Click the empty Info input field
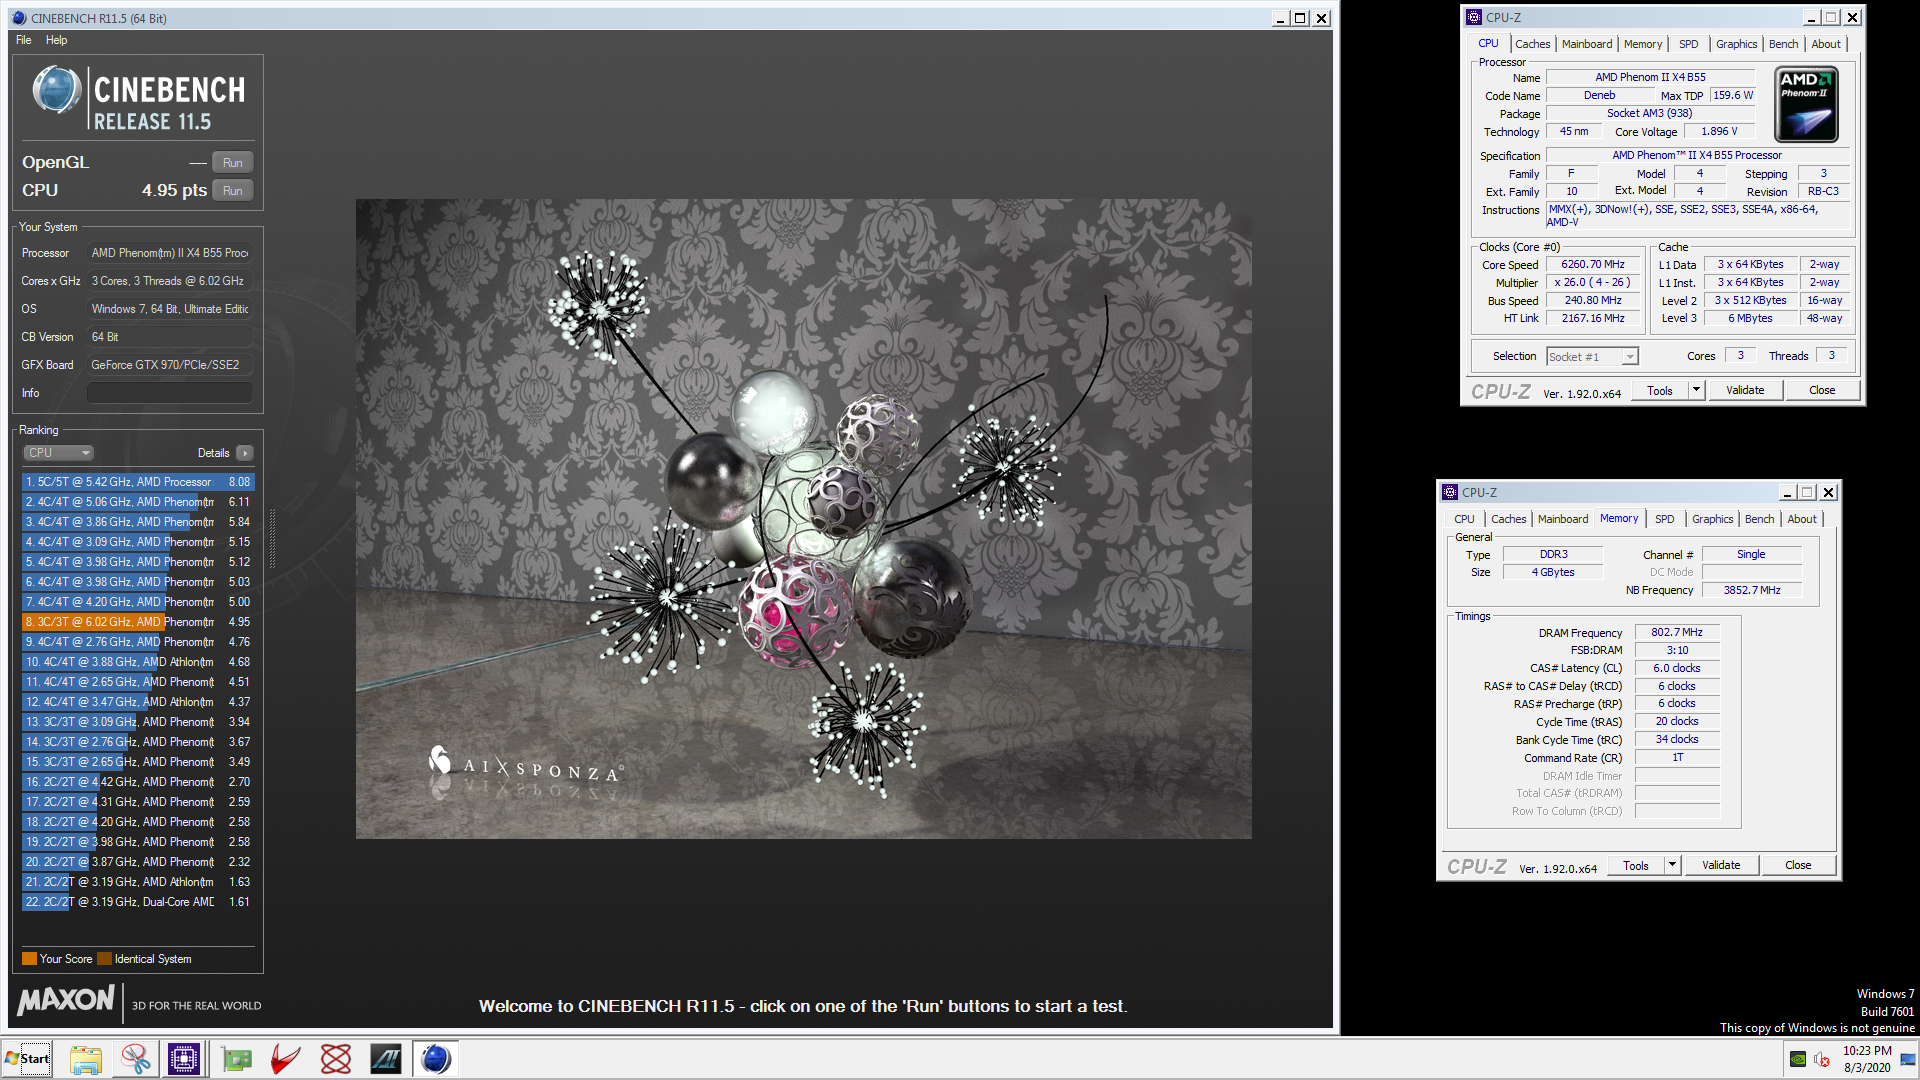This screenshot has height=1080, width=1920. click(169, 393)
